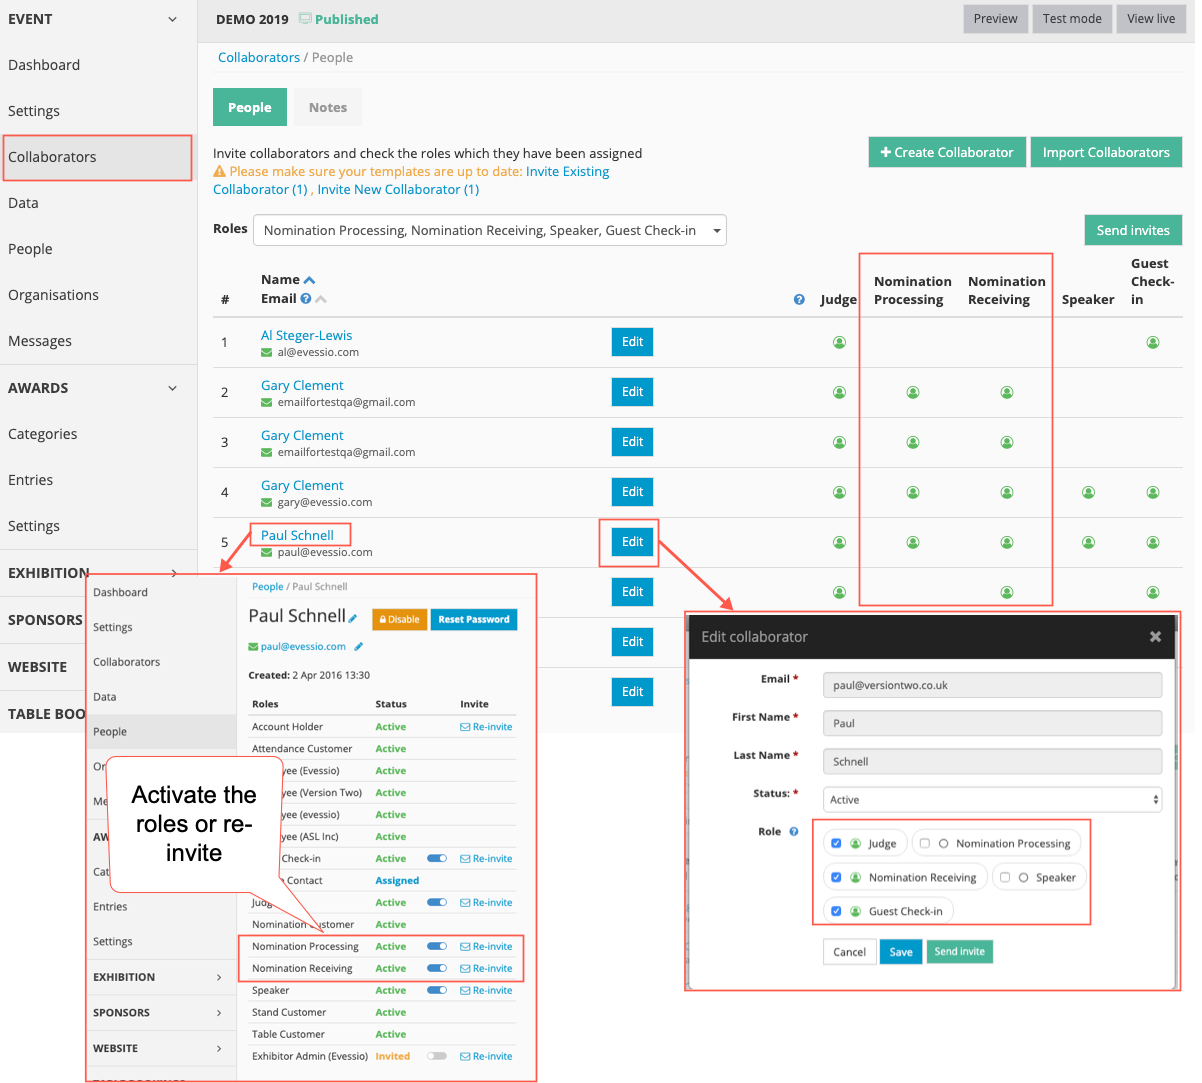Collapse the EVENT sidebar section
Viewport: 1202px width, 1083px height.
(171, 19)
